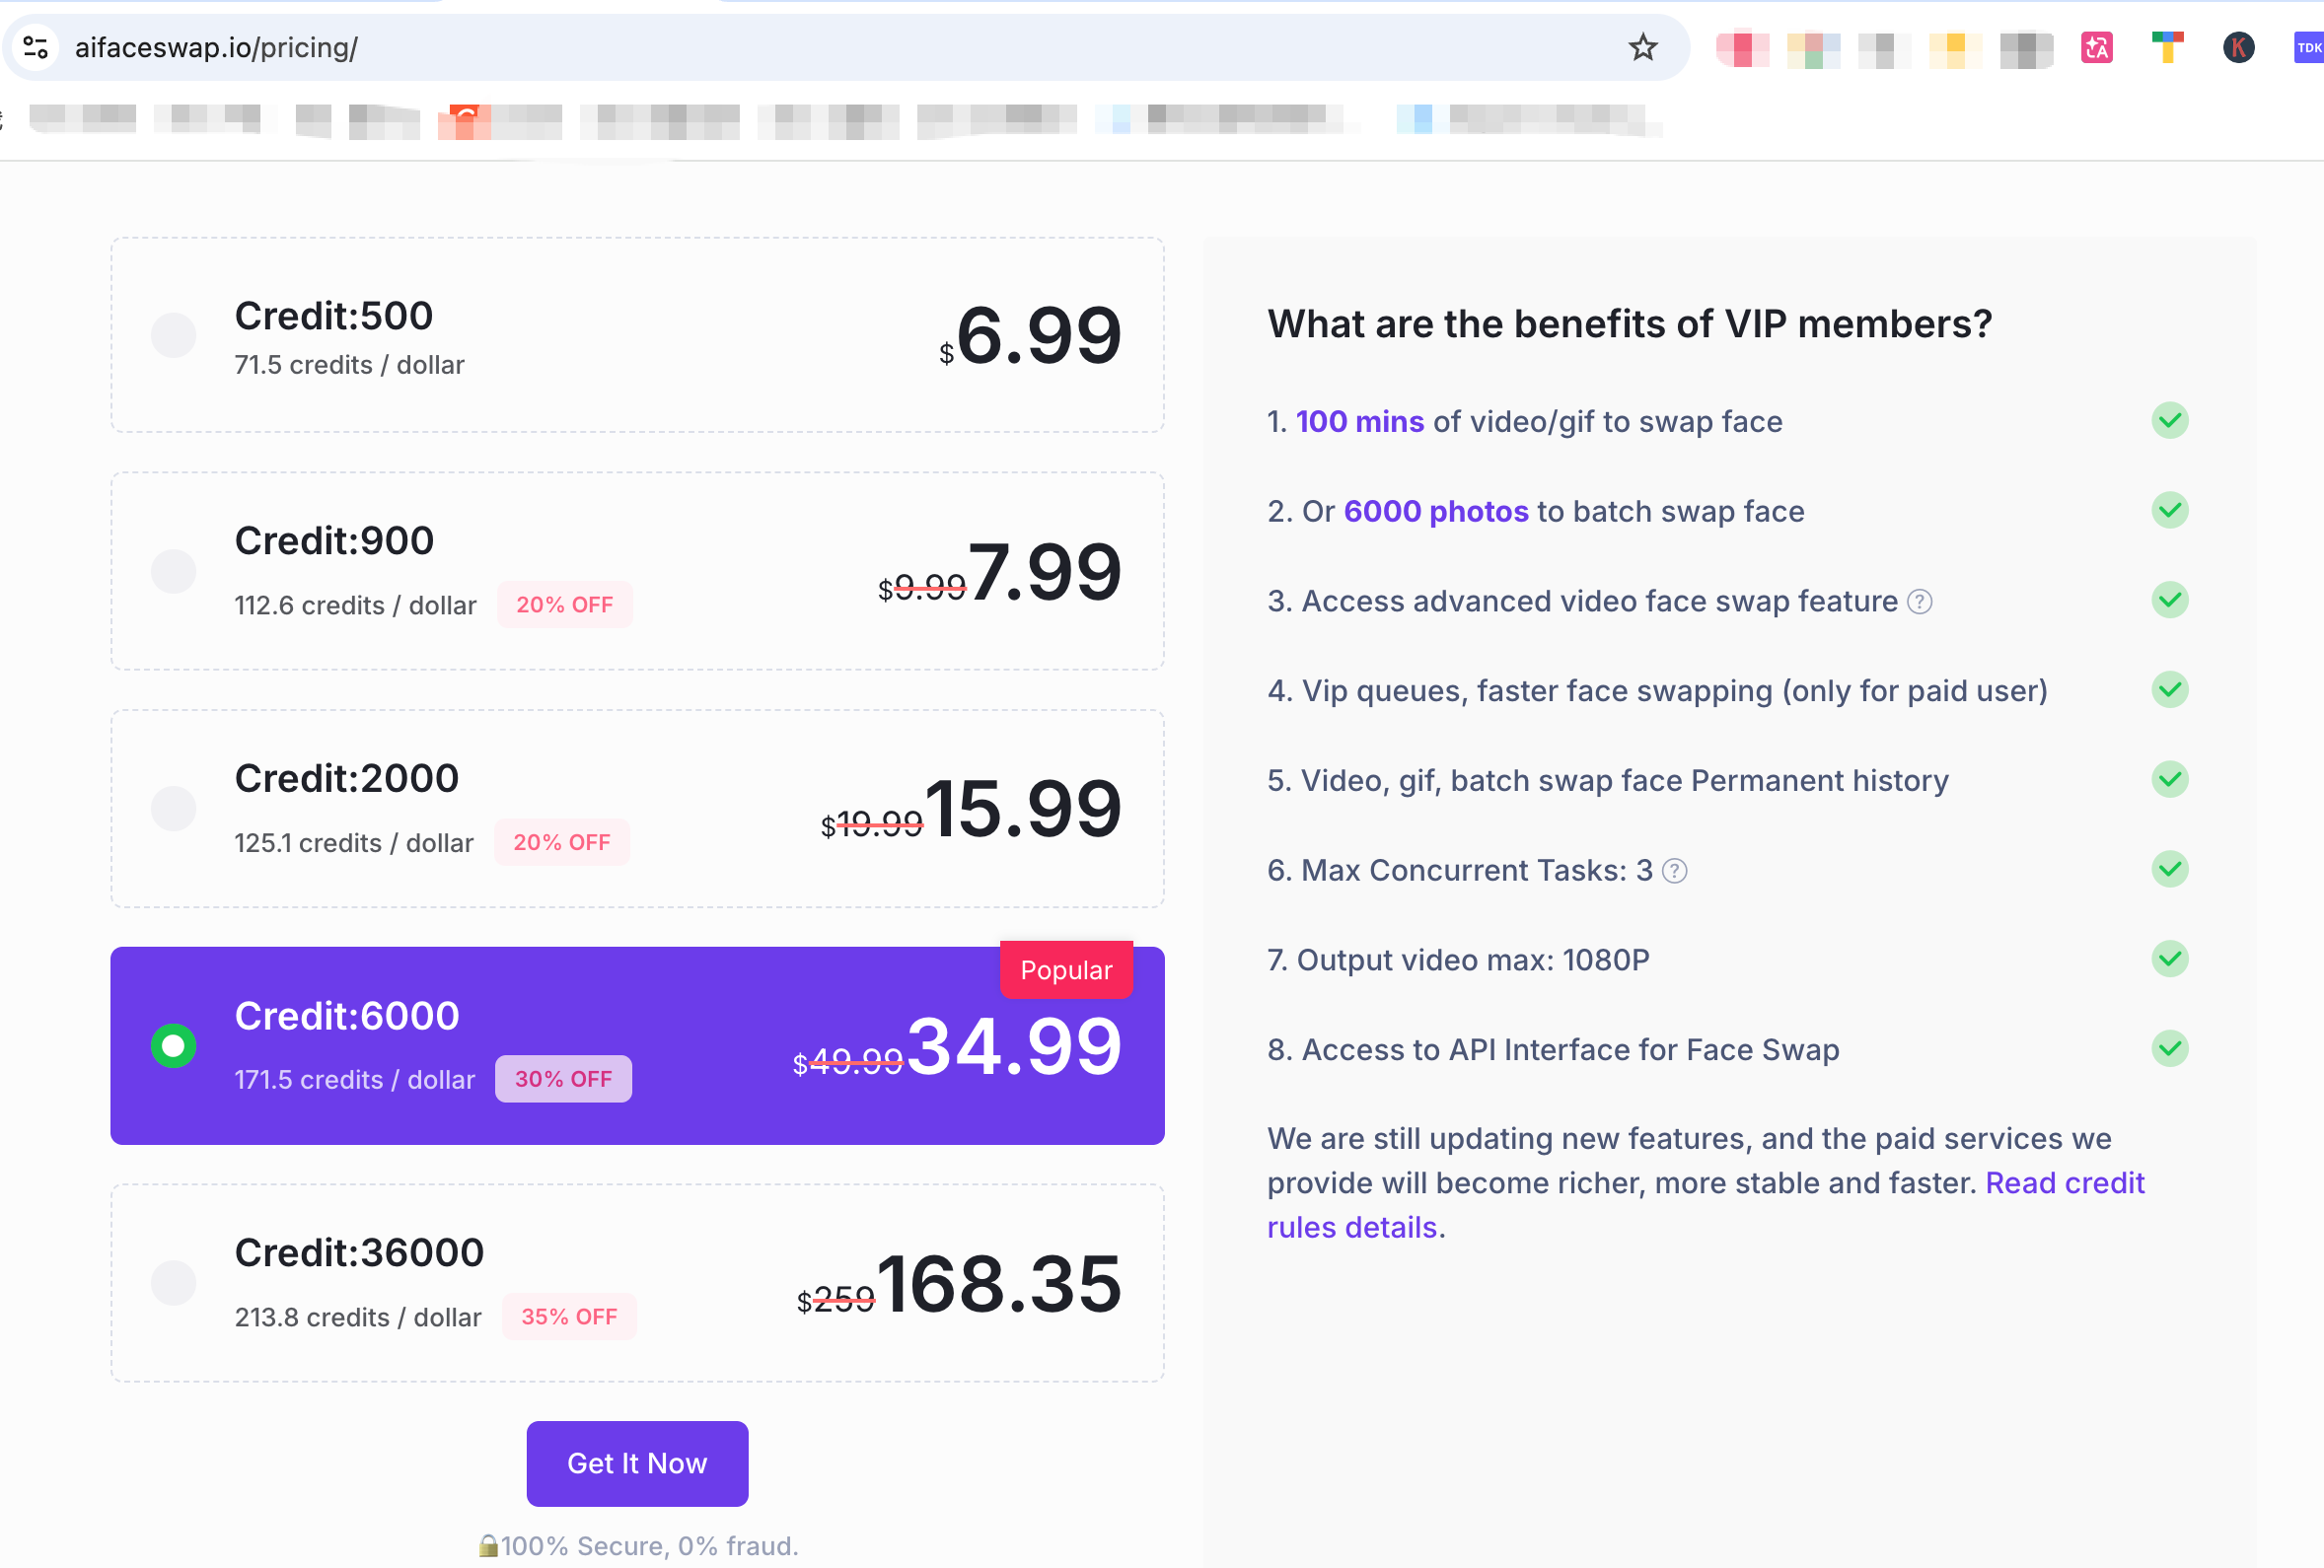The width and height of the screenshot is (2324, 1568).
Task: Click the address bar URL aifaceswap.io/pricing/
Action: [216, 47]
